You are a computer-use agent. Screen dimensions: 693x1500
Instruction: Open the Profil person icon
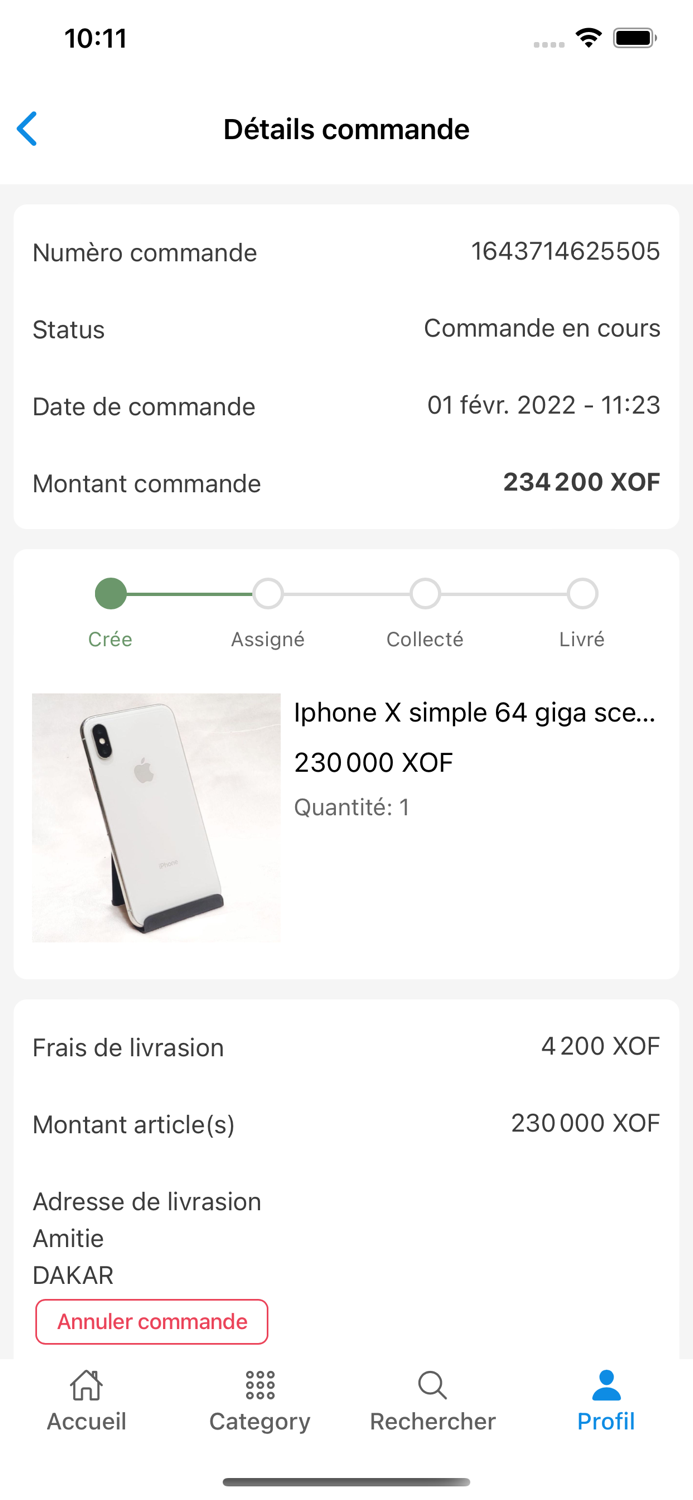[x=605, y=1386]
